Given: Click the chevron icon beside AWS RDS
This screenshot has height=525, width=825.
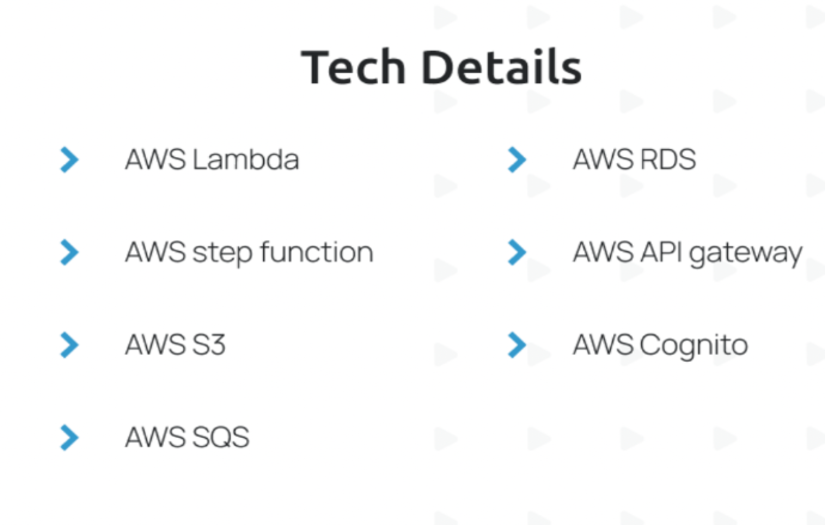Looking at the screenshot, I should pyautogui.click(x=516, y=159).
